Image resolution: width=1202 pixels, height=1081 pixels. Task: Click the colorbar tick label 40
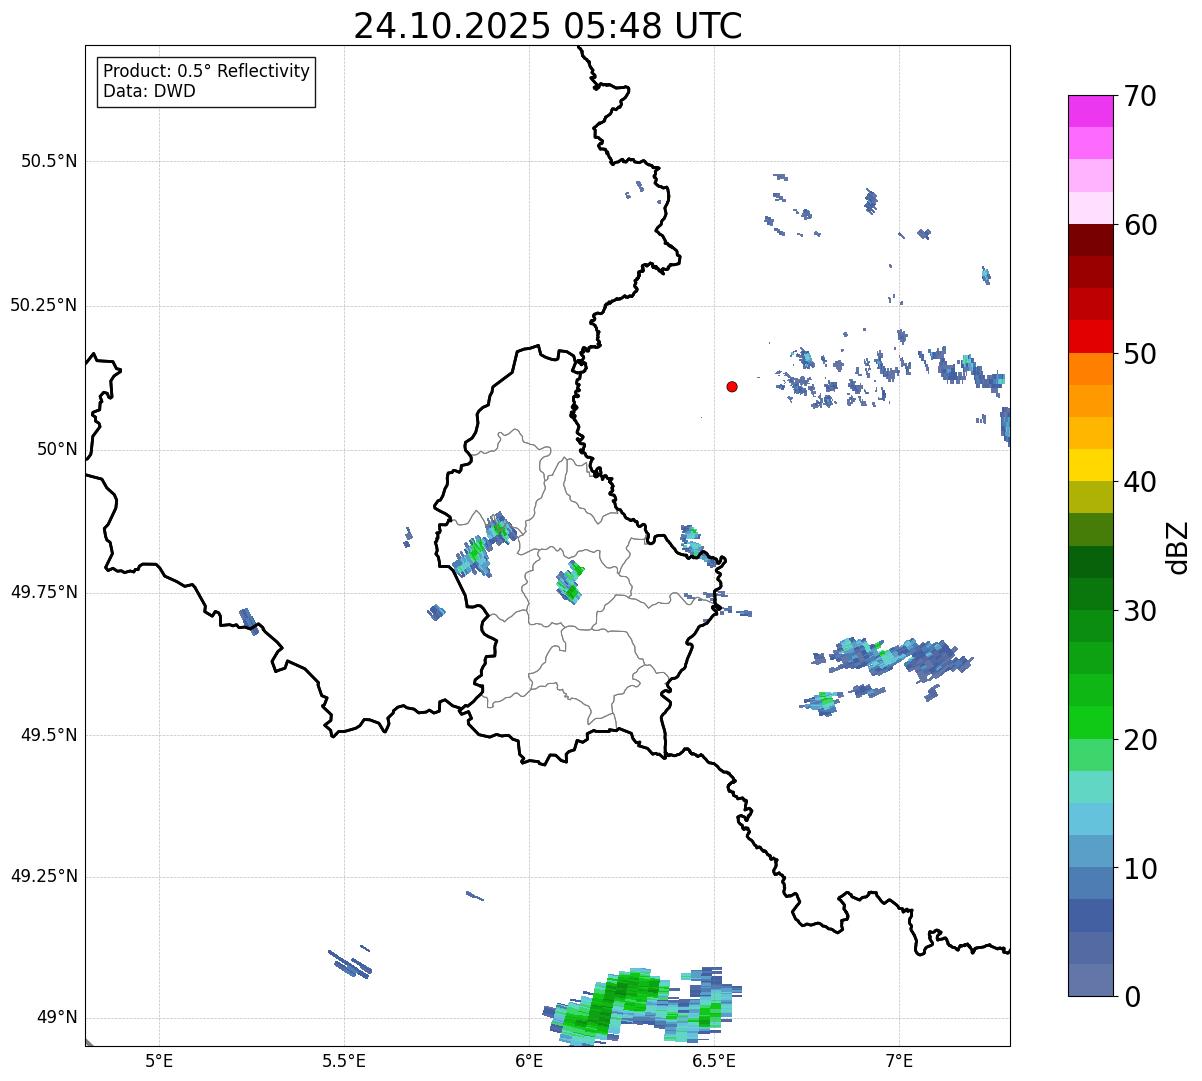(1140, 482)
